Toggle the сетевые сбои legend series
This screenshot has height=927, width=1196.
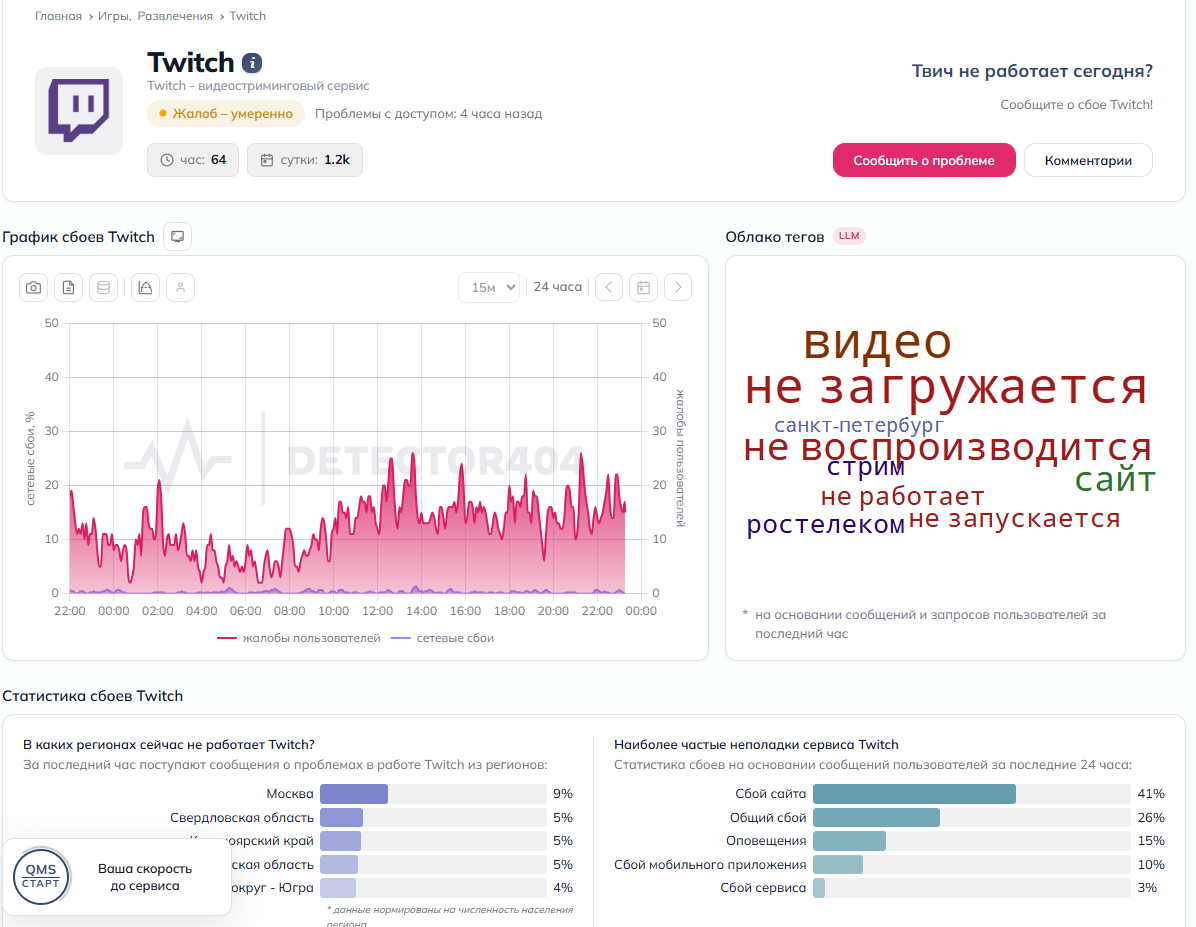(442, 638)
